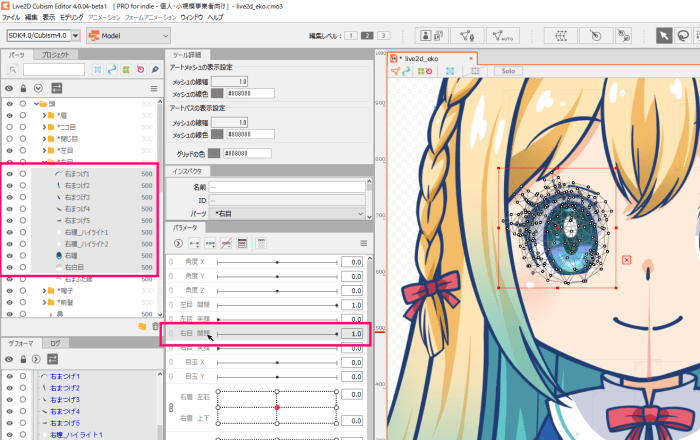Open the ファイル menu
The image size is (700, 440).
coord(11,17)
